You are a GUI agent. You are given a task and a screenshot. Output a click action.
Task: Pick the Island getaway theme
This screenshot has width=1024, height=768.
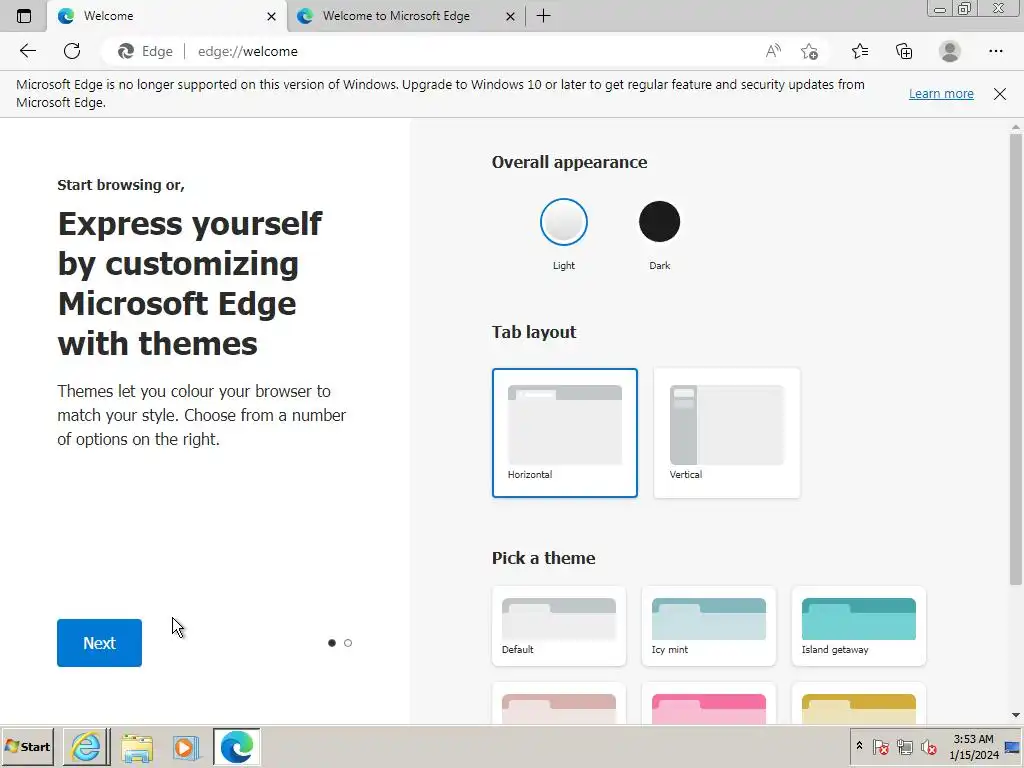[859, 626]
